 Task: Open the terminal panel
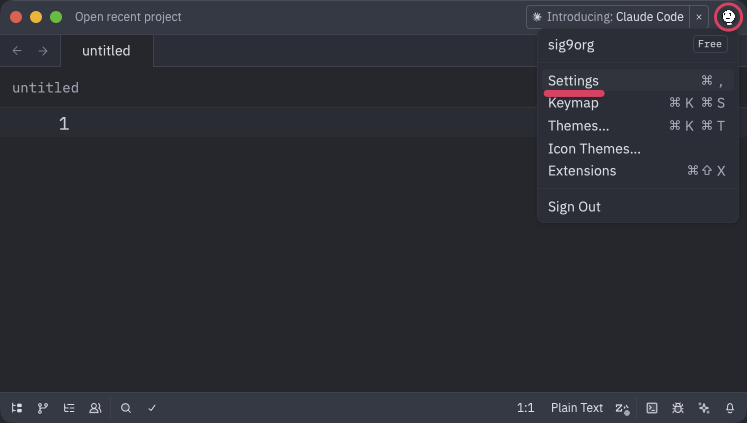(x=652, y=408)
